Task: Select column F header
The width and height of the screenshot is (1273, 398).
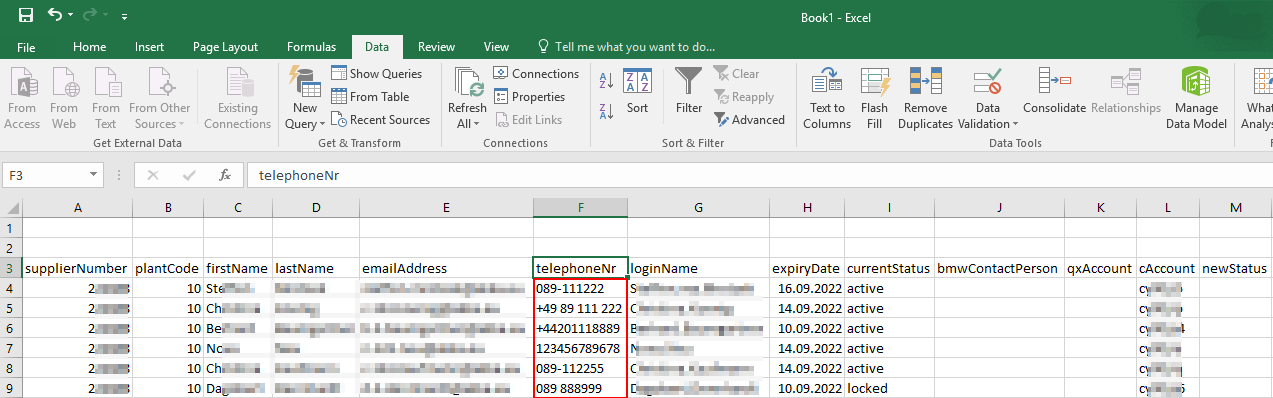Action: [x=580, y=208]
